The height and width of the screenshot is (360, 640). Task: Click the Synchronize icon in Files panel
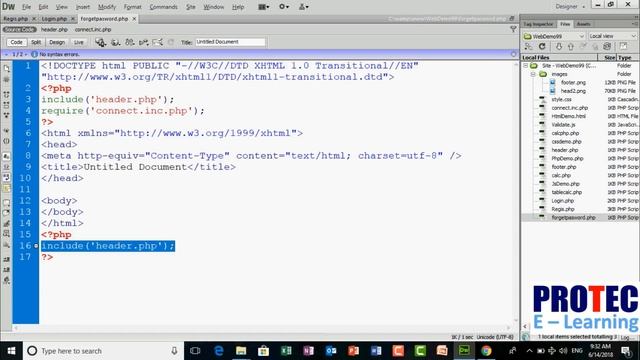click(x=607, y=47)
